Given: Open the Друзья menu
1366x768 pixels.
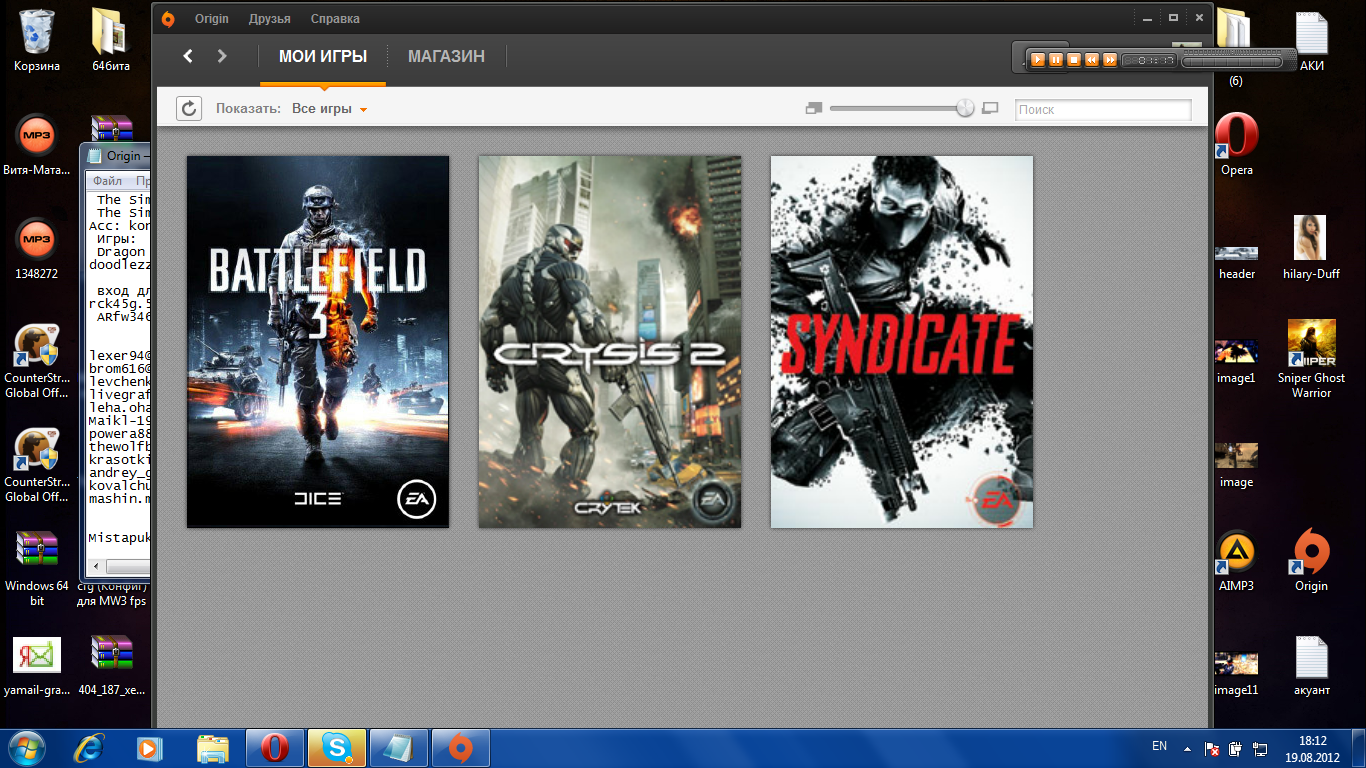Looking at the screenshot, I should click(270, 19).
